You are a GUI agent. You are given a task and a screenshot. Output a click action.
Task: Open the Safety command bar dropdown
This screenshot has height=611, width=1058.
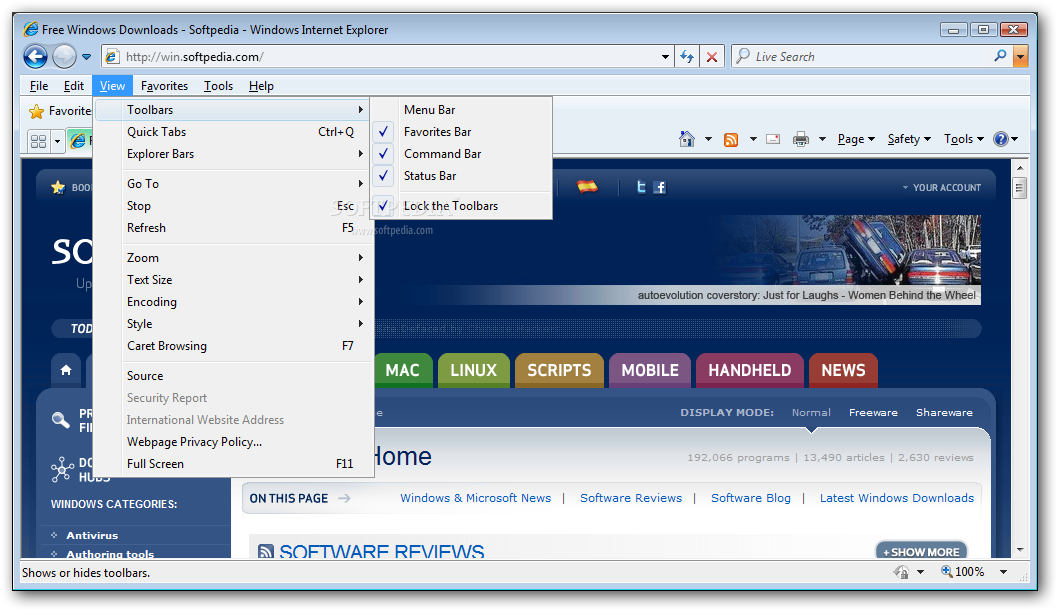tap(909, 139)
